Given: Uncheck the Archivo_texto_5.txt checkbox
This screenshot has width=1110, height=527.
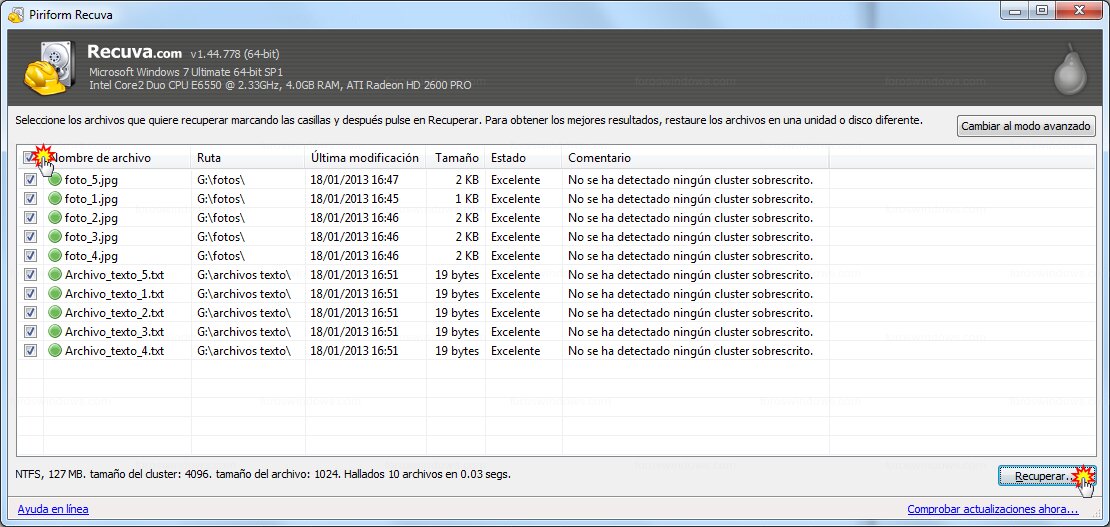Looking at the screenshot, I should 30,275.
